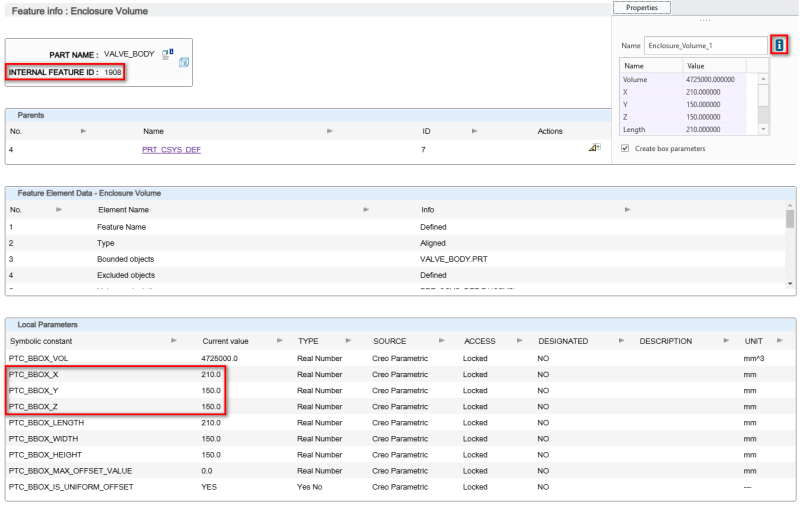Click sort arrow beside the UNIT column
Screen dimensions: 800x505
pyautogui.click(x=779, y=341)
